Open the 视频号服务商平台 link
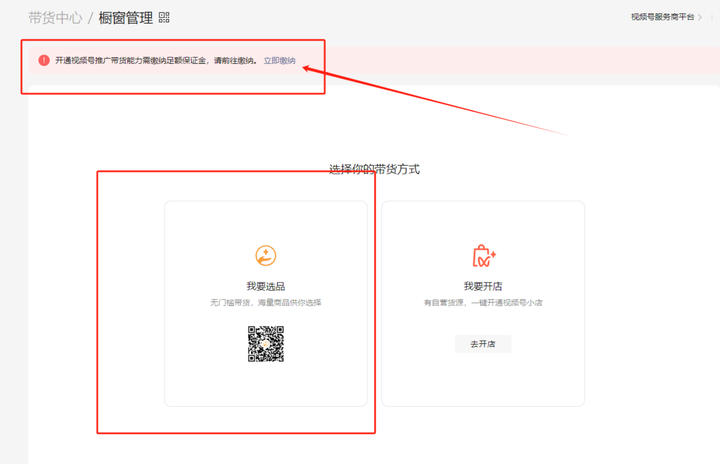This screenshot has height=464, width=720. (x=662, y=17)
